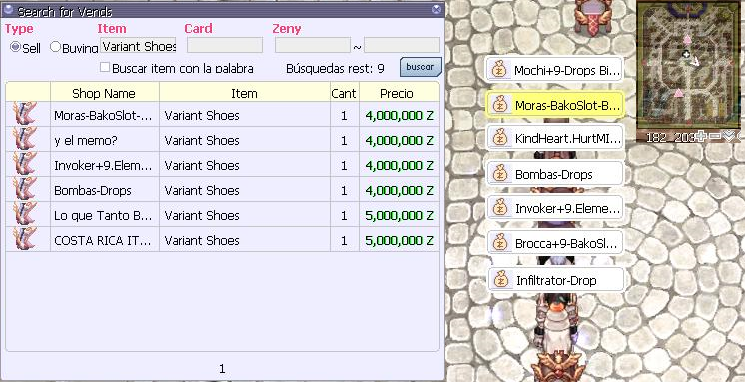The width and height of the screenshot is (745, 382).
Task: Click the minimum Zeny price field
Action: coord(313,45)
